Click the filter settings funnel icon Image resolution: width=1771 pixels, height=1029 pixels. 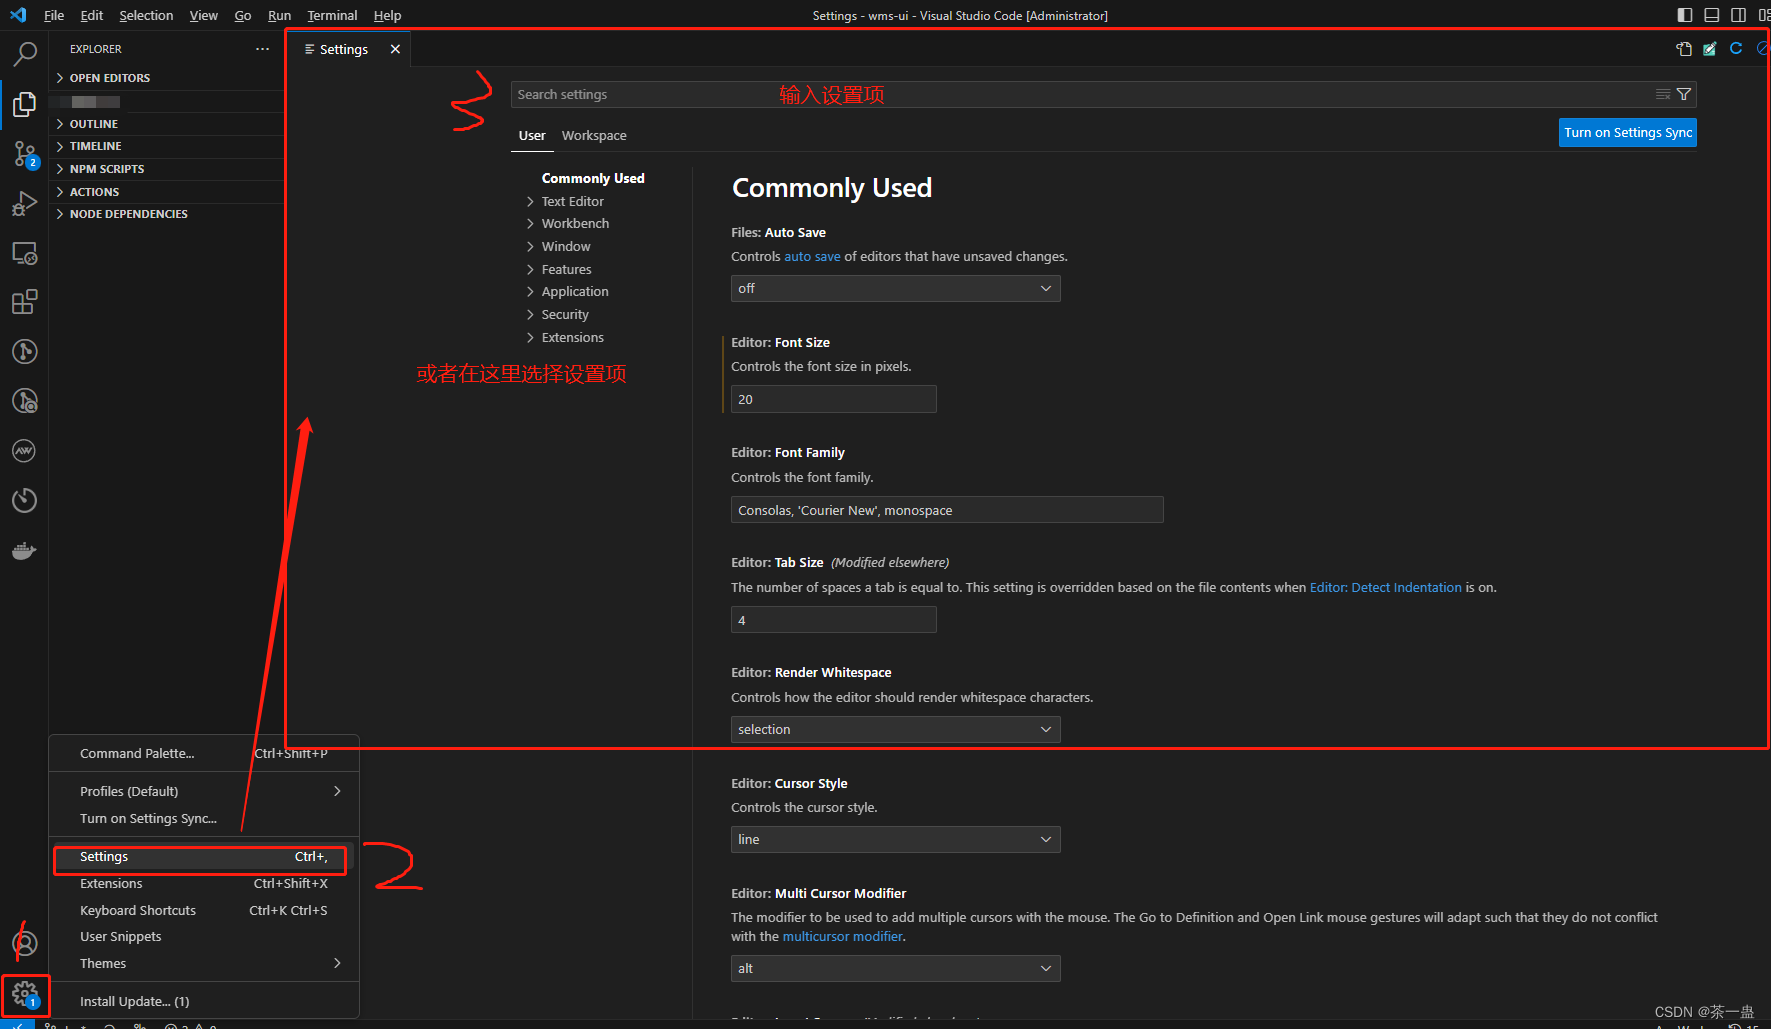(x=1684, y=94)
